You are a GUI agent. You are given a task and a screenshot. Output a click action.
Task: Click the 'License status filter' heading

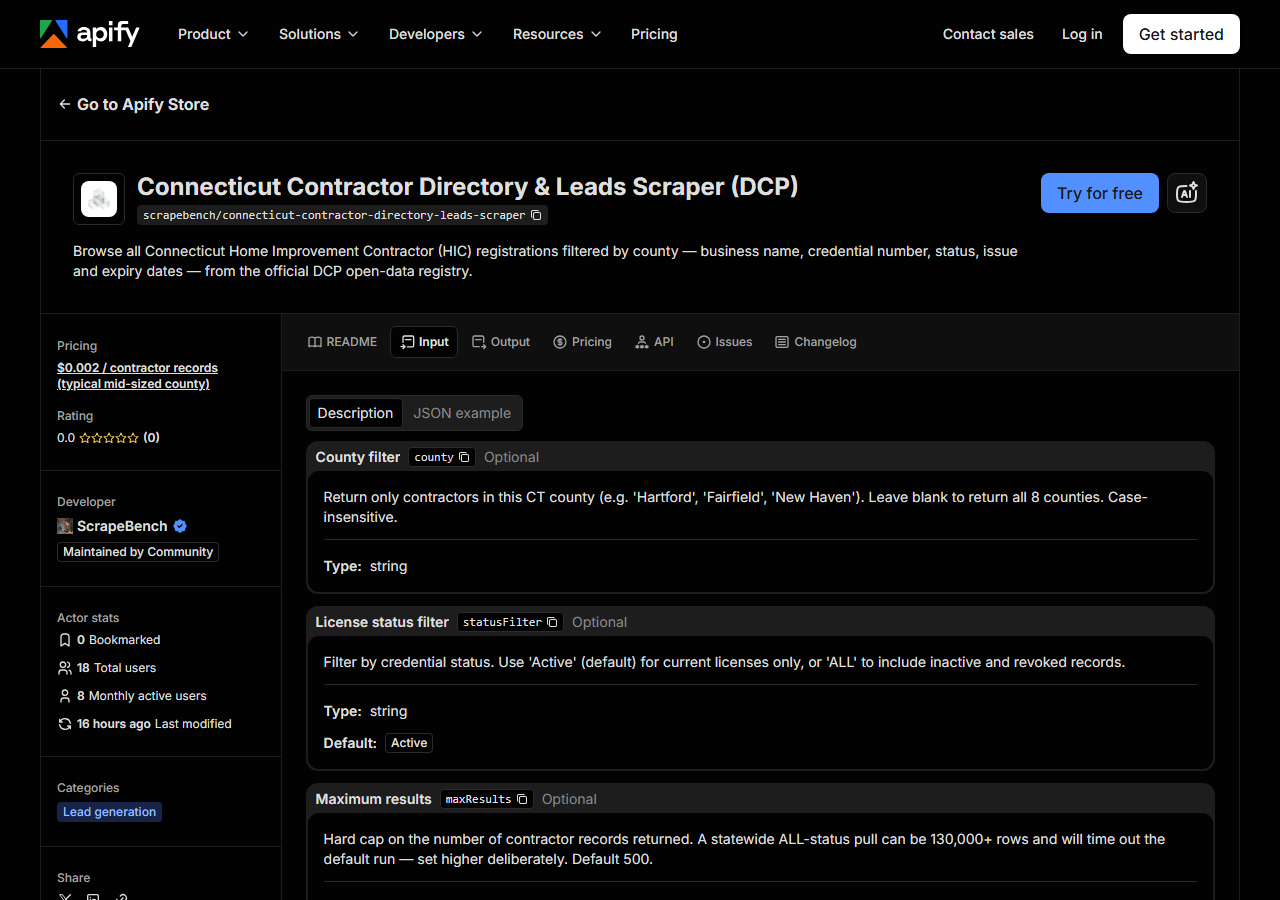click(382, 622)
